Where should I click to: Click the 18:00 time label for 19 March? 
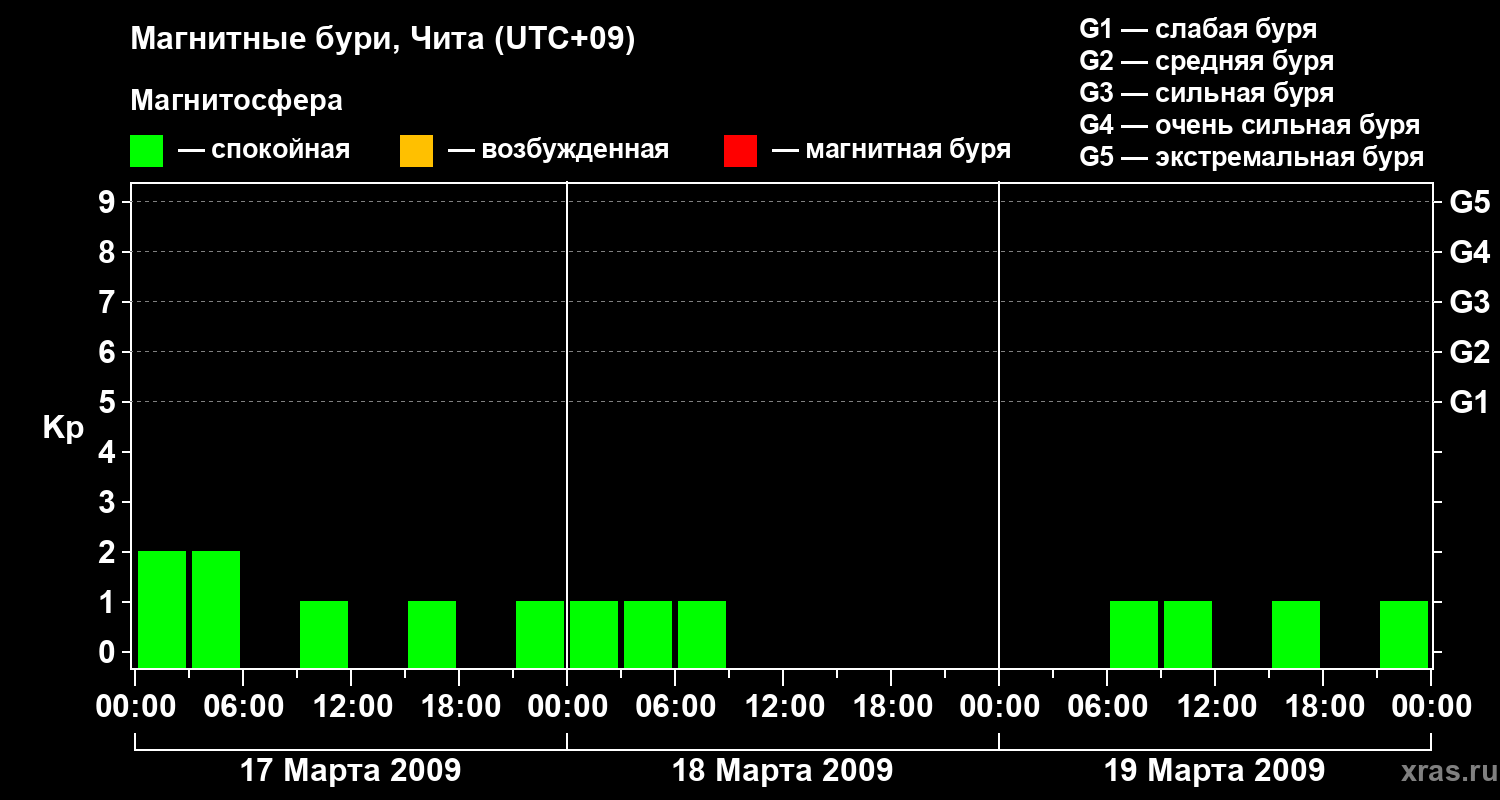(1323, 707)
